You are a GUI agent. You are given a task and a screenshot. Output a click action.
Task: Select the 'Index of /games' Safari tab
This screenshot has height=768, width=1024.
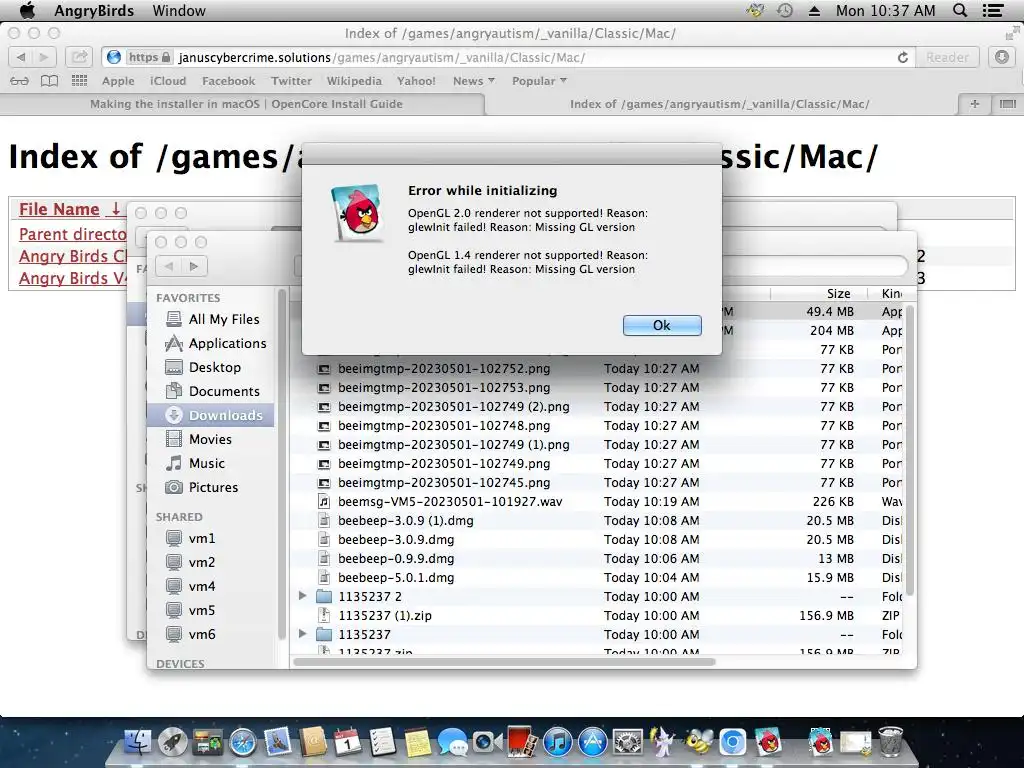pyautogui.click(x=720, y=104)
